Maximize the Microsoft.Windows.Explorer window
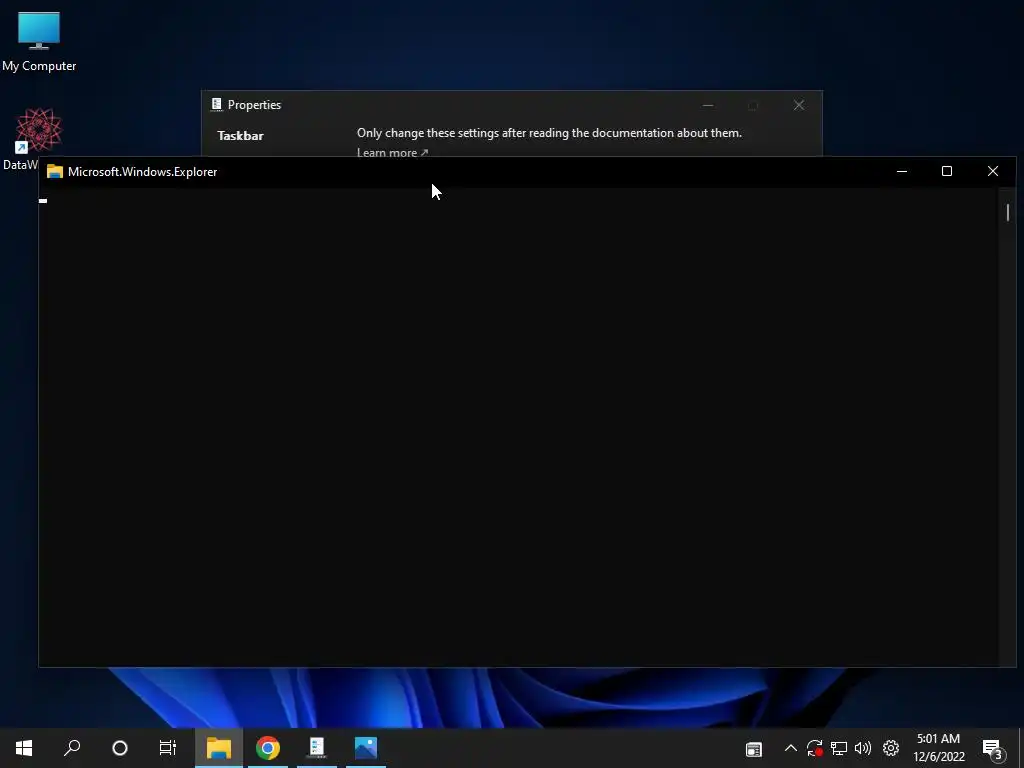Screen dimensions: 1024x768 (x=947, y=171)
